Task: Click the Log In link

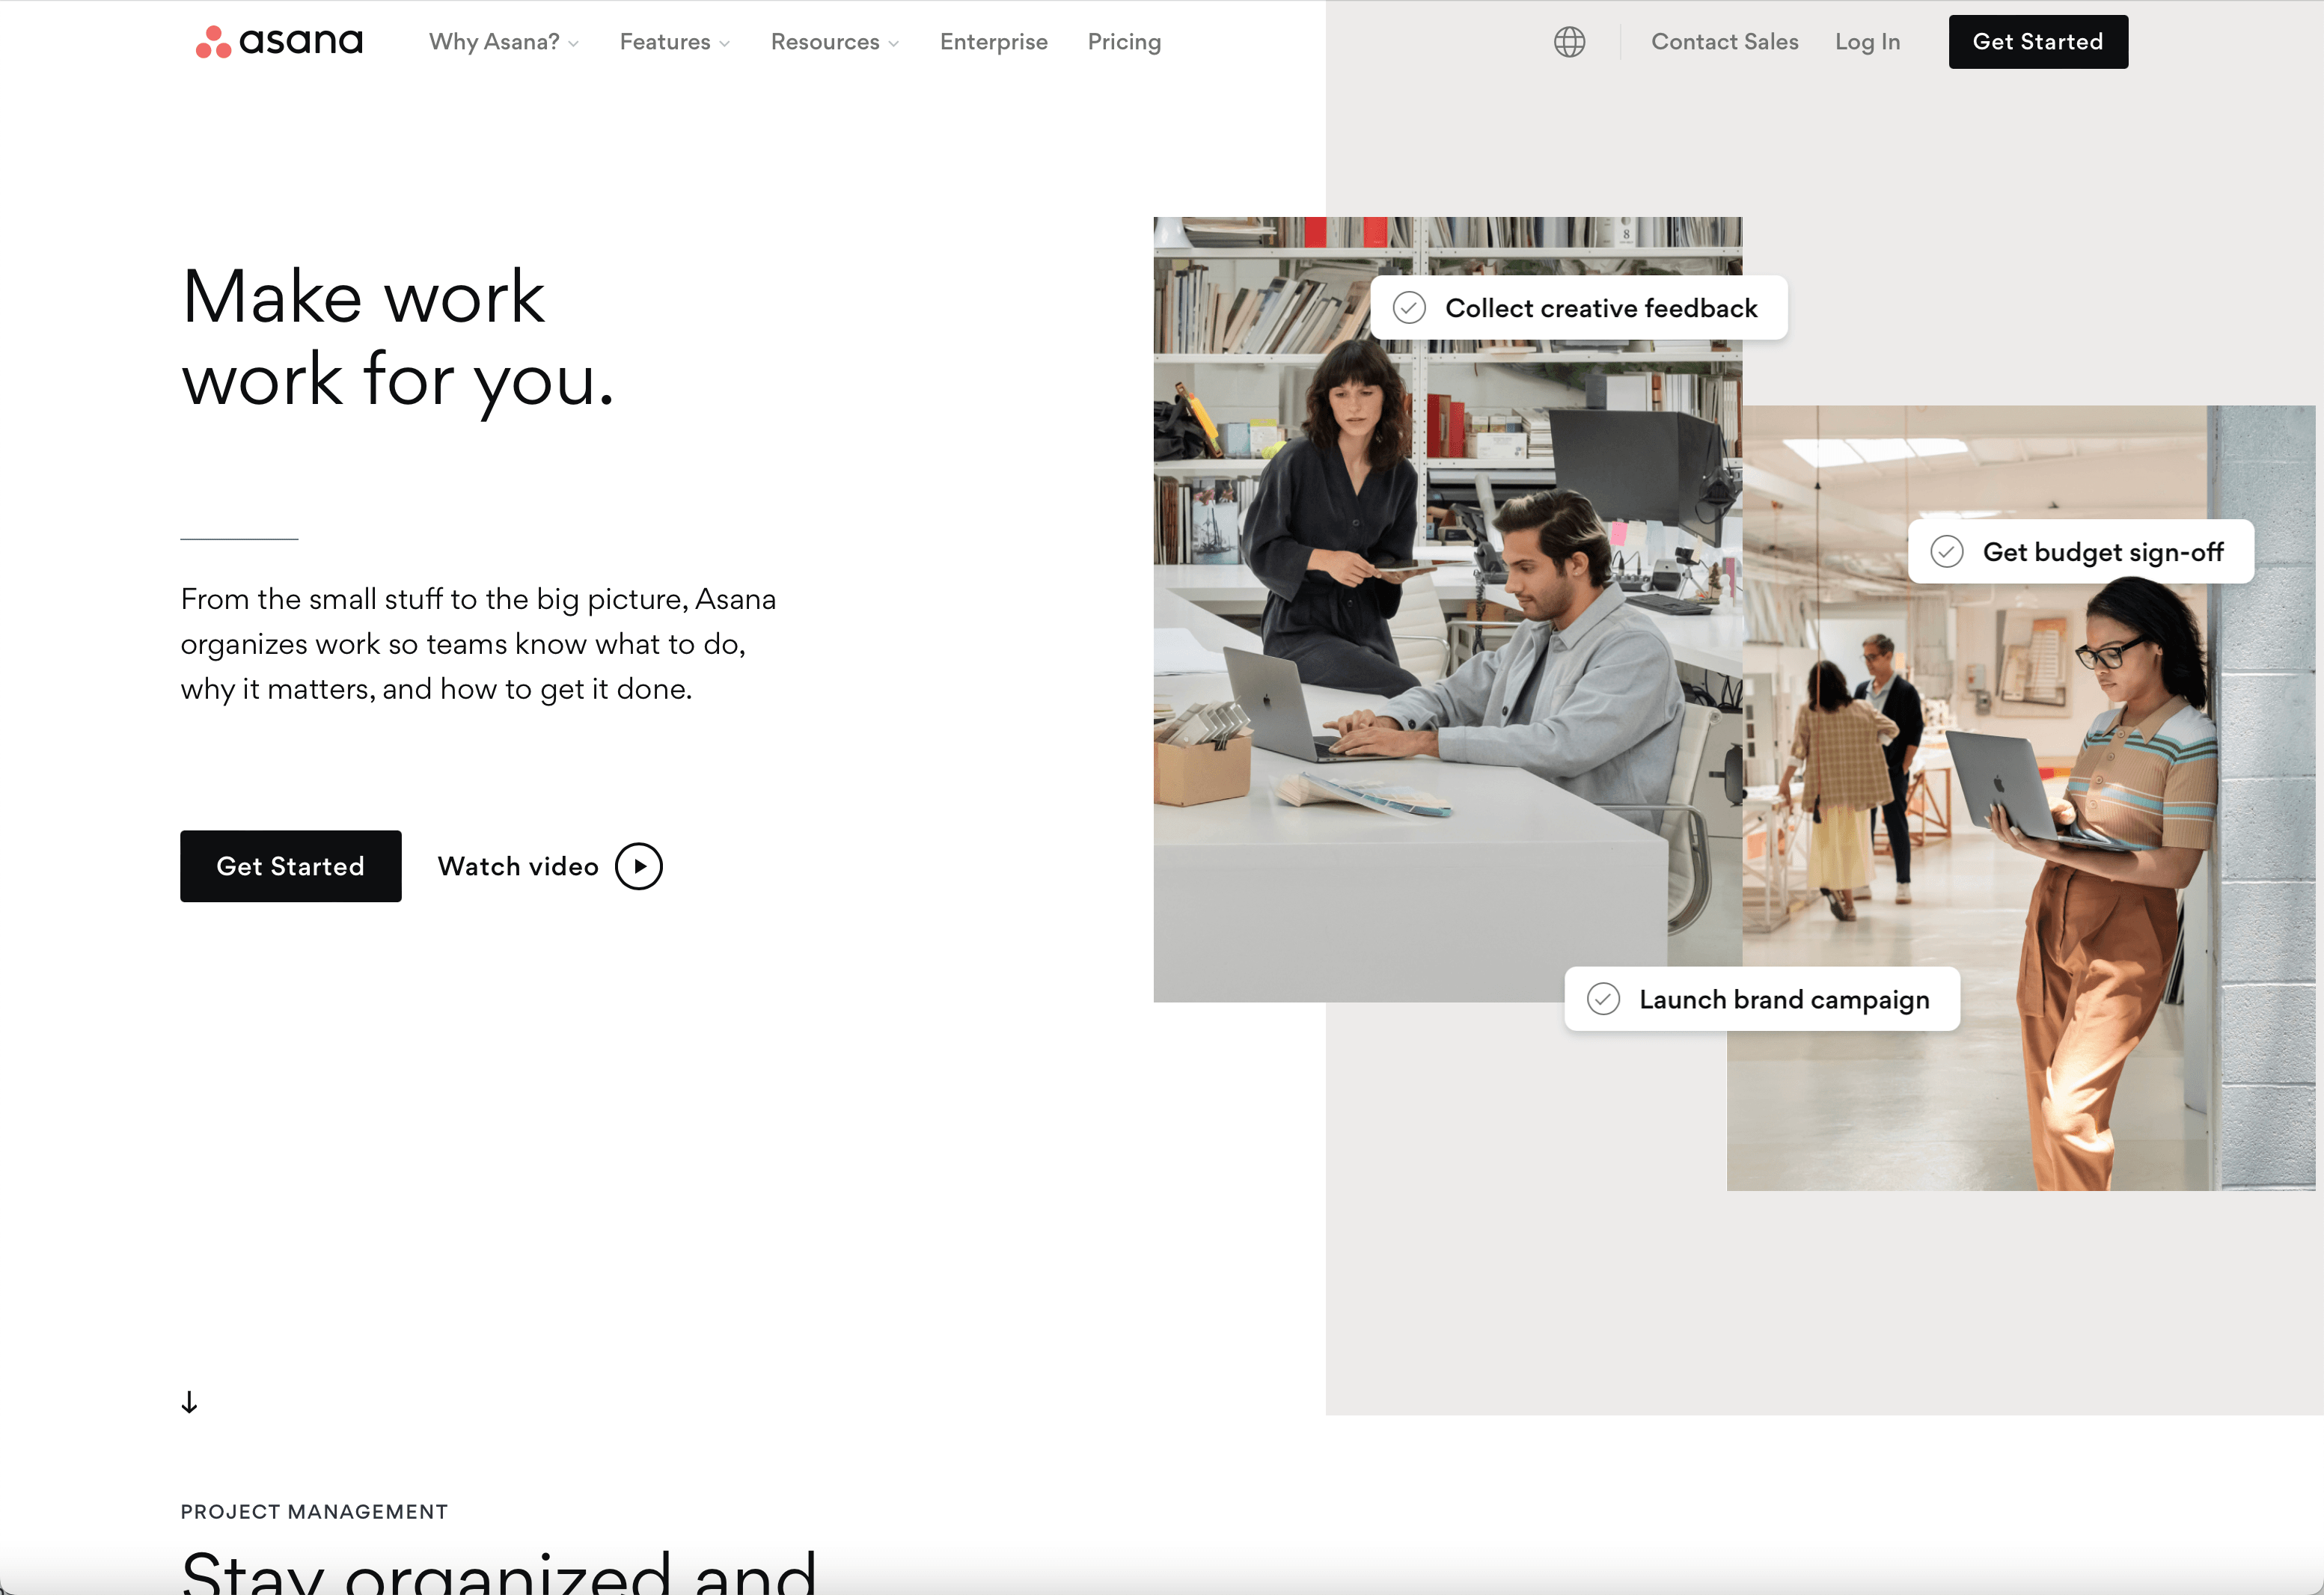Action: 1867,42
